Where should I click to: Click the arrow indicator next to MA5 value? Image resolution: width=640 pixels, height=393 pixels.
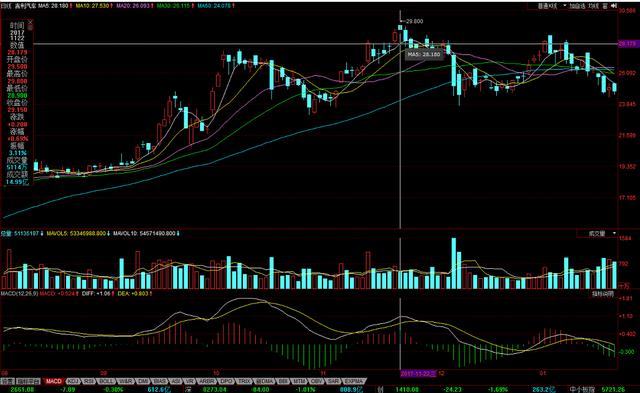coord(71,6)
